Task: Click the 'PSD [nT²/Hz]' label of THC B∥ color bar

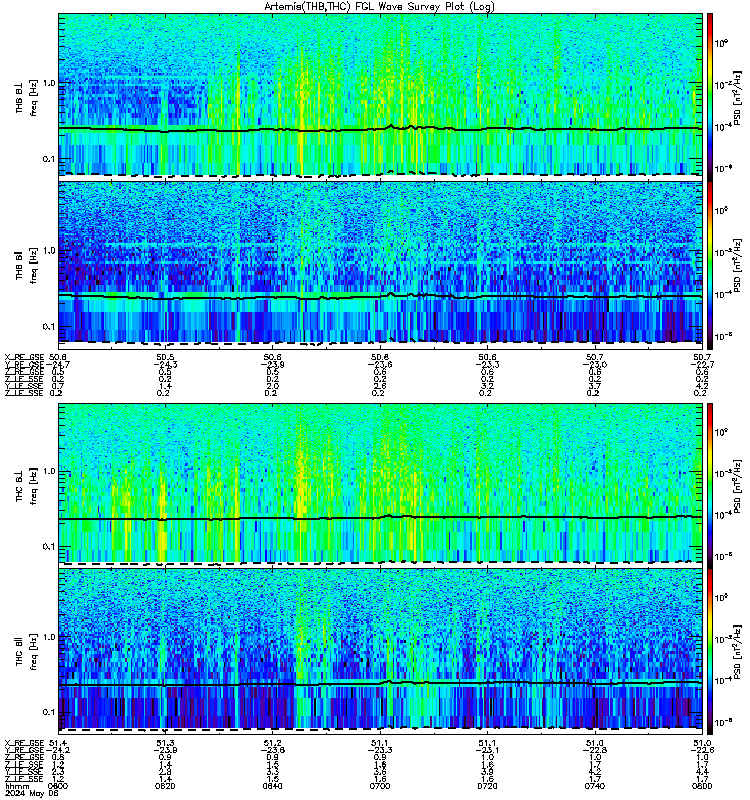Action: (x=738, y=652)
